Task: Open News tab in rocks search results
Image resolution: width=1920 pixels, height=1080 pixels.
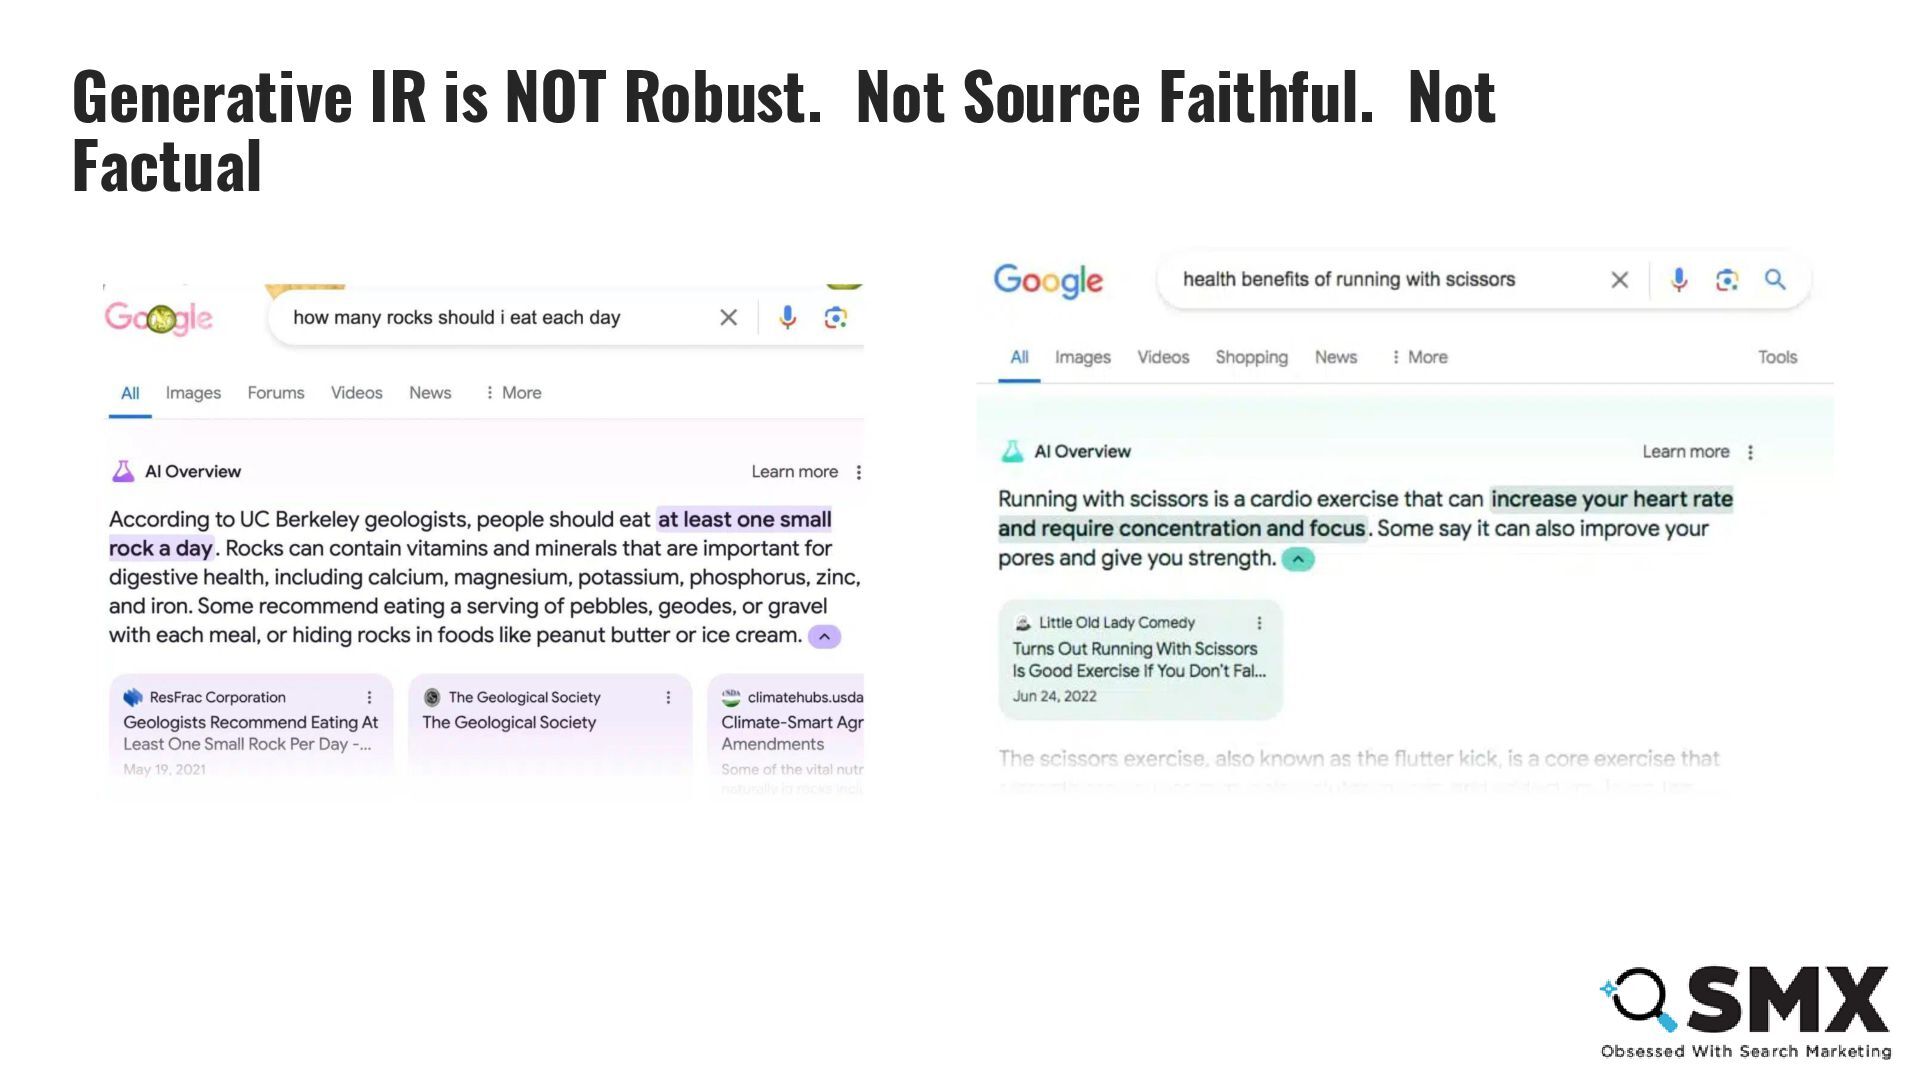Action: coord(430,393)
